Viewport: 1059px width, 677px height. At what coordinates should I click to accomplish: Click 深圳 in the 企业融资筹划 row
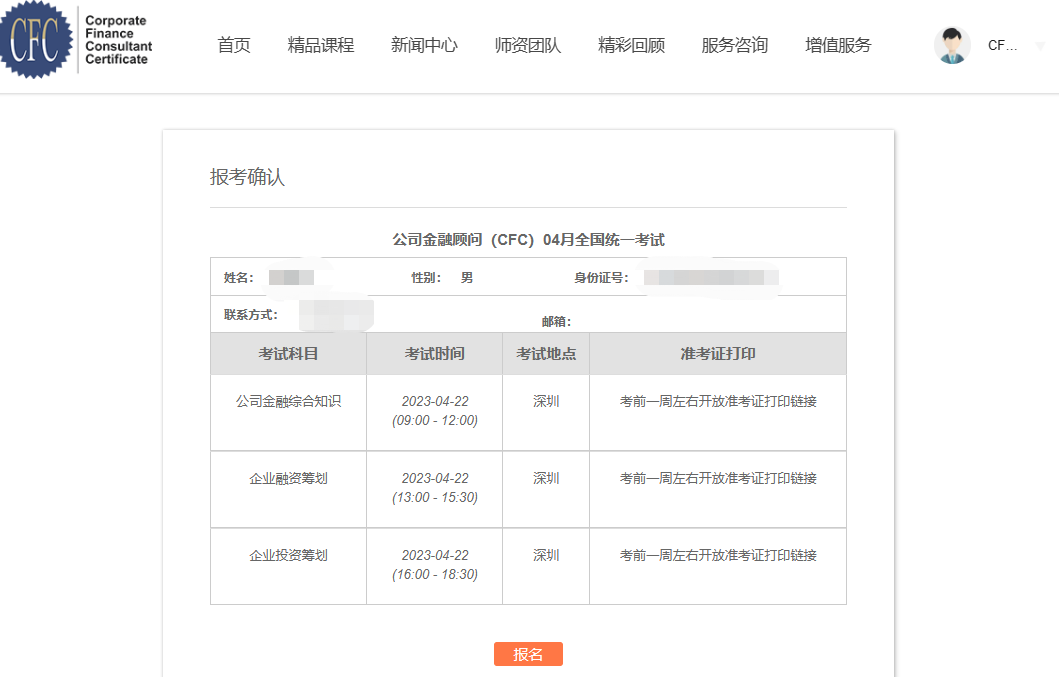click(546, 478)
